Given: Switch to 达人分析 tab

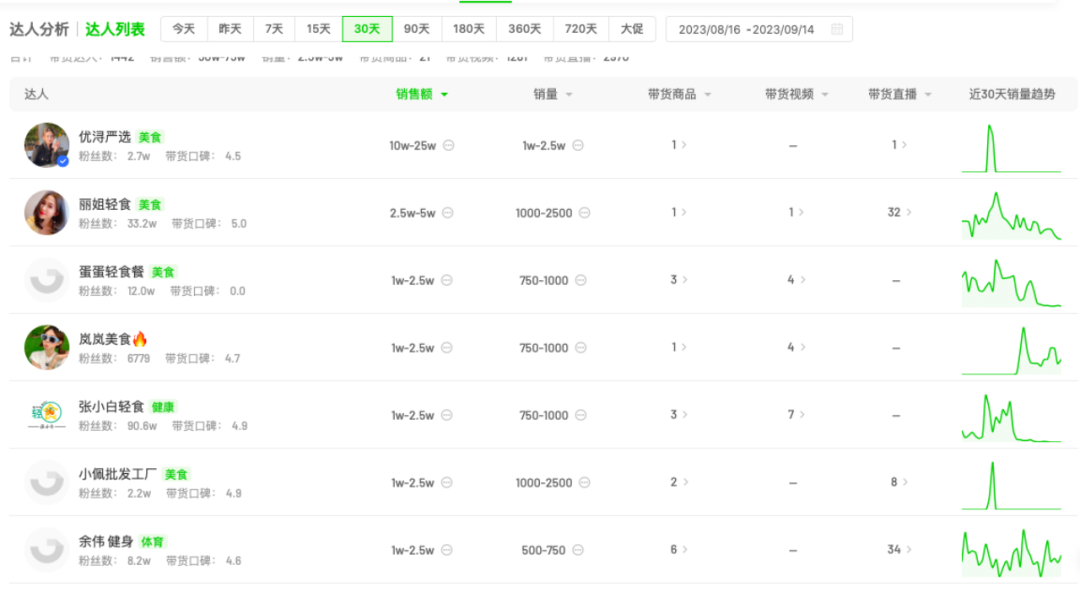Looking at the screenshot, I should (x=39, y=29).
